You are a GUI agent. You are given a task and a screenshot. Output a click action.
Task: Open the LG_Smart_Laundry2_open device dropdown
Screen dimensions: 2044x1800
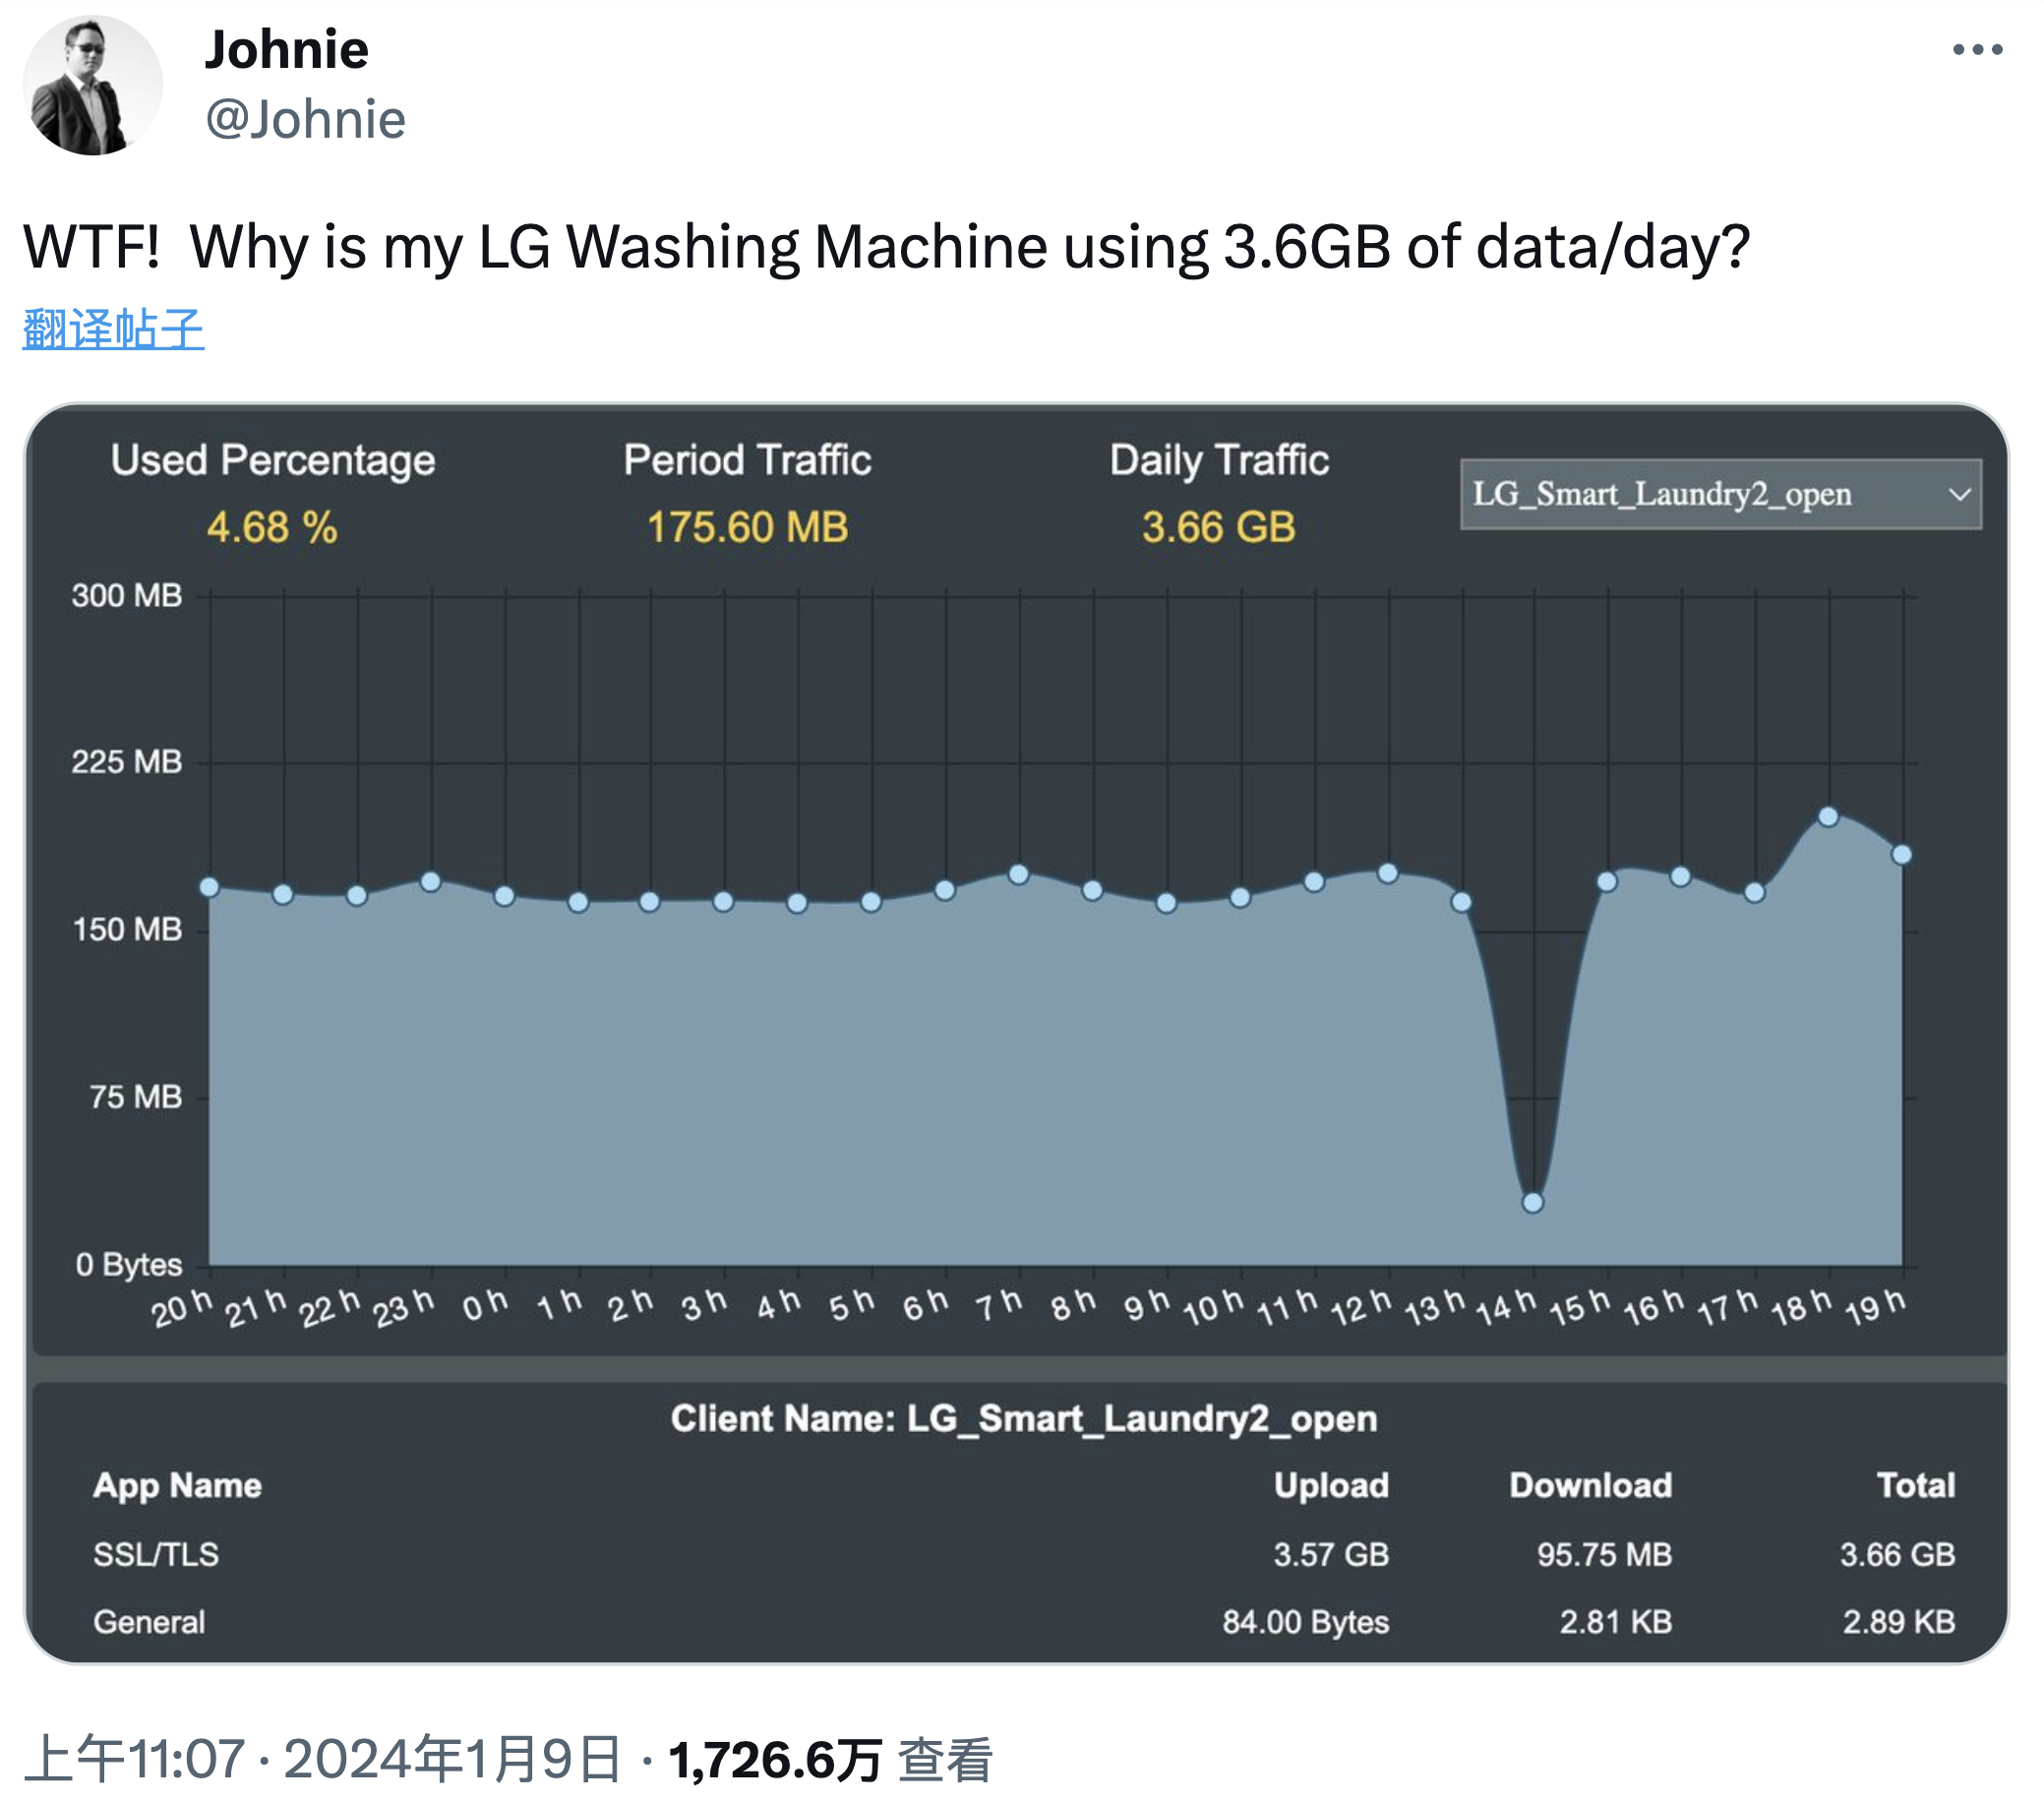point(1718,494)
